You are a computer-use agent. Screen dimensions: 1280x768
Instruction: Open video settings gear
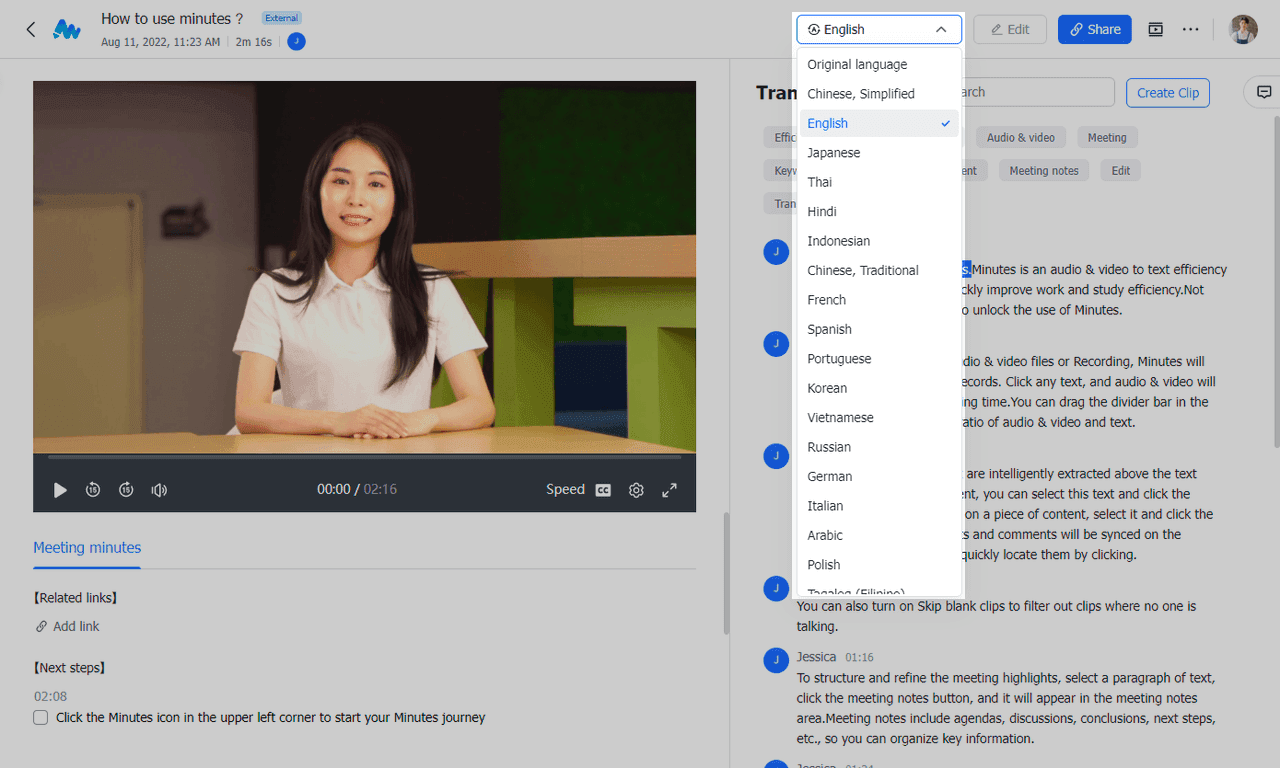pos(636,490)
